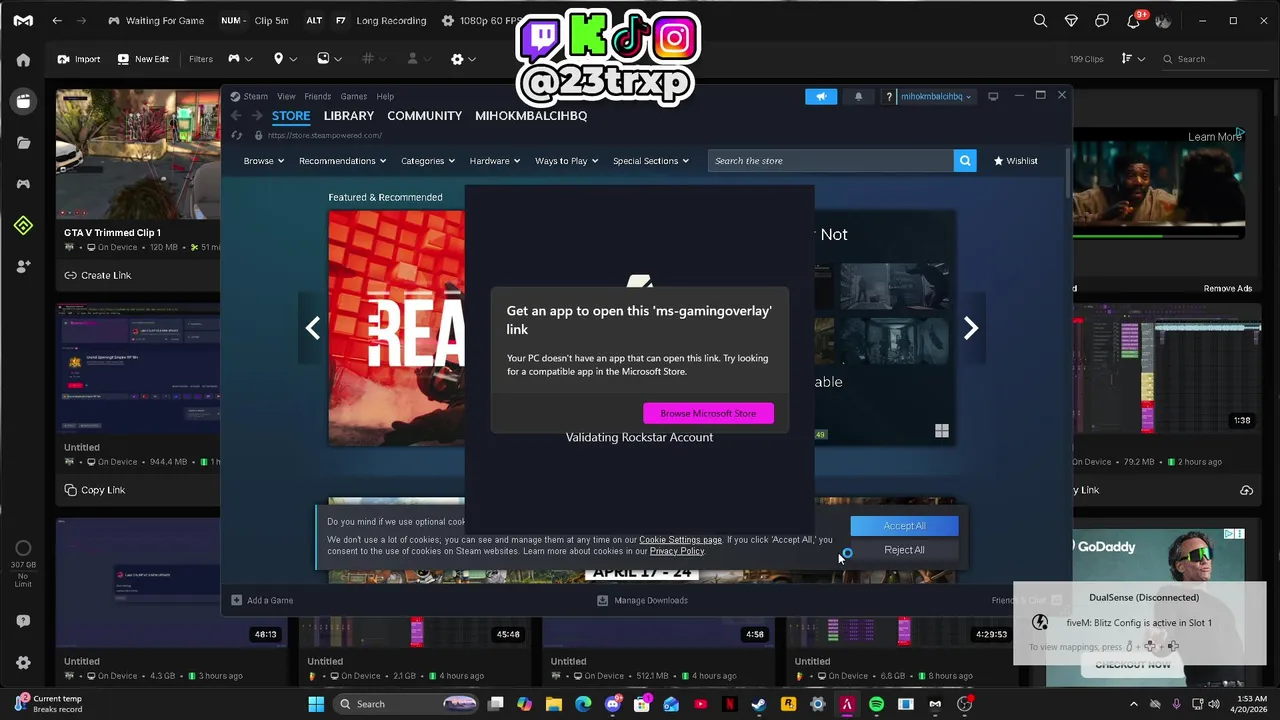This screenshot has width=1280, height=720.
Task: Click the Steam announcements megaphone button
Action: [x=821, y=96]
